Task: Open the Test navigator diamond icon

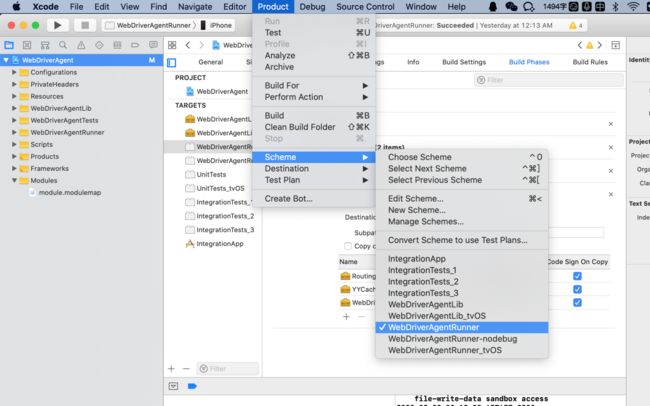Action: pyautogui.click(x=99, y=45)
